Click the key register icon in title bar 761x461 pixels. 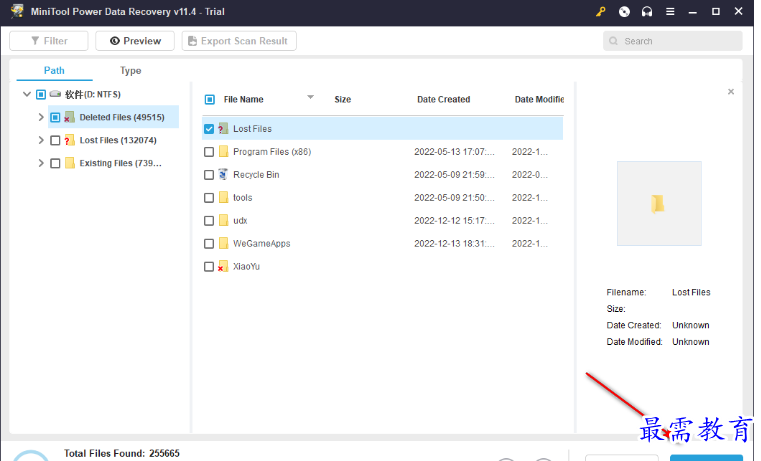(601, 12)
